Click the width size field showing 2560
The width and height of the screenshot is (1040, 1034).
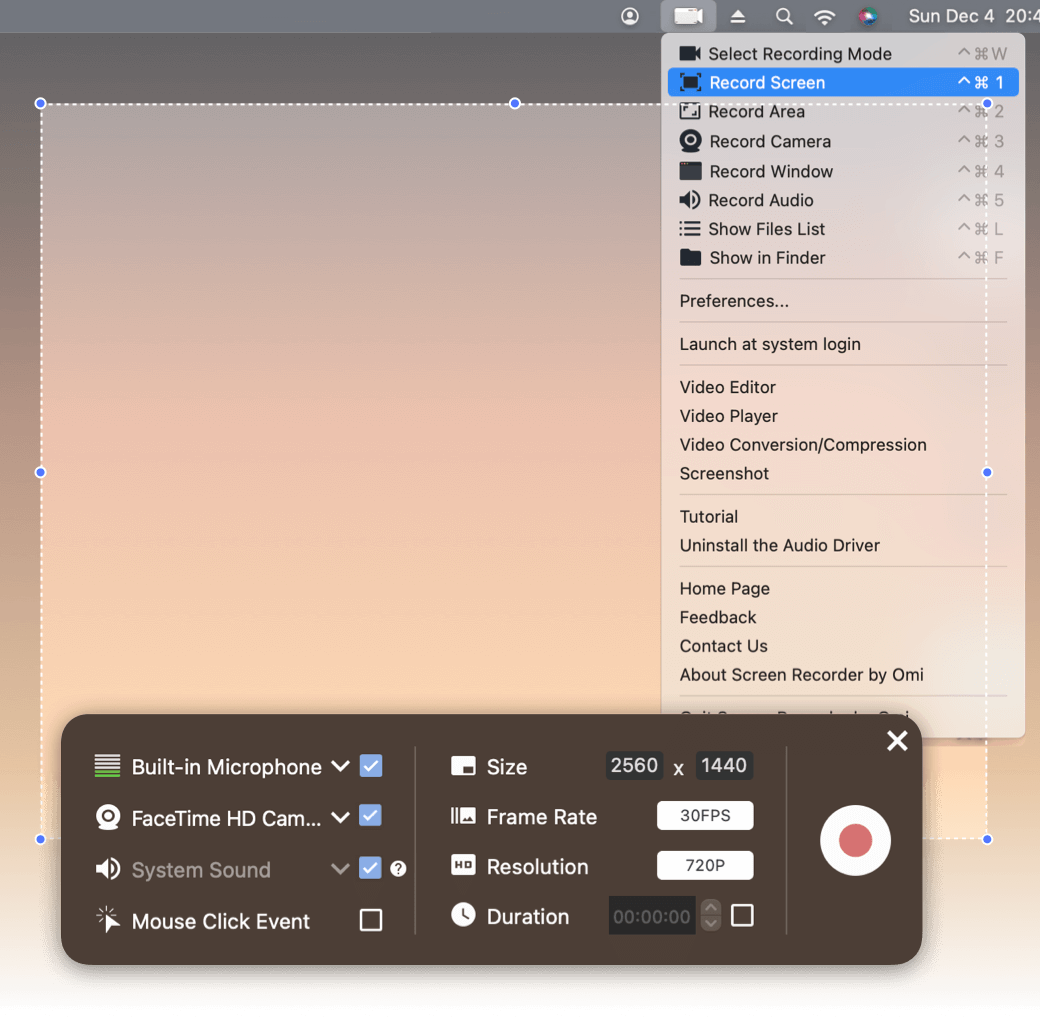coord(634,766)
